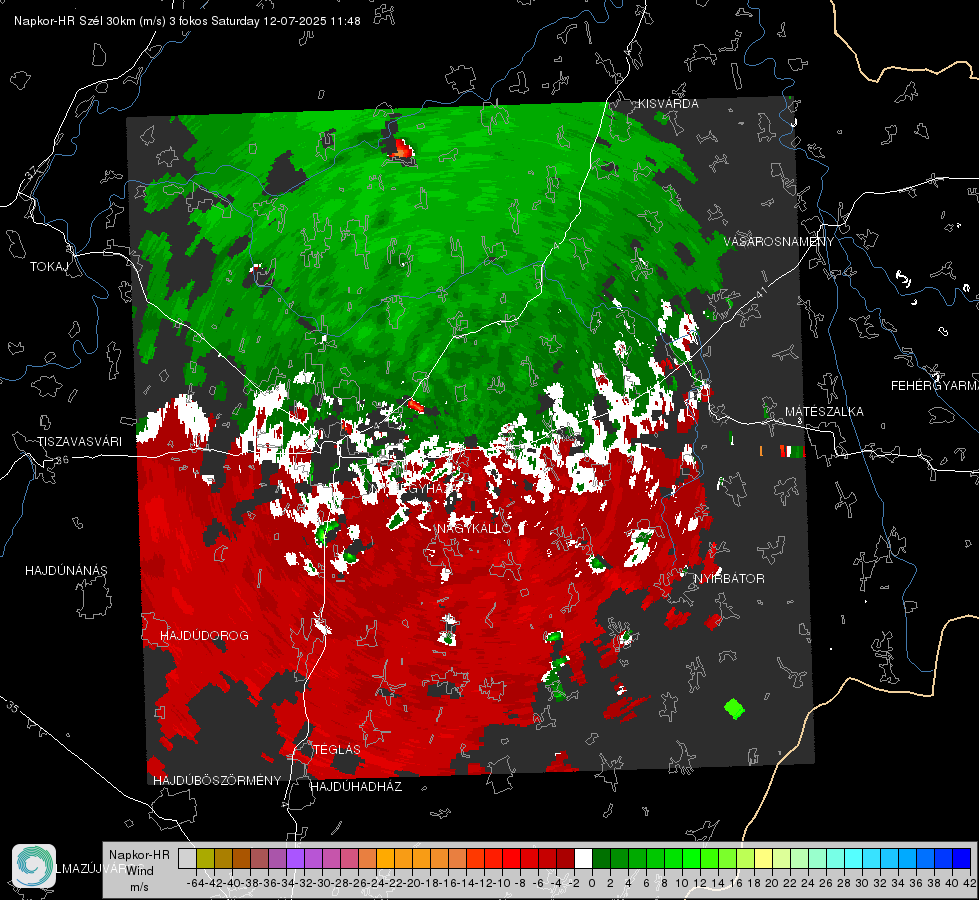Click the road number 35 label at lower left
979x900 pixels.
tap(12, 706)
